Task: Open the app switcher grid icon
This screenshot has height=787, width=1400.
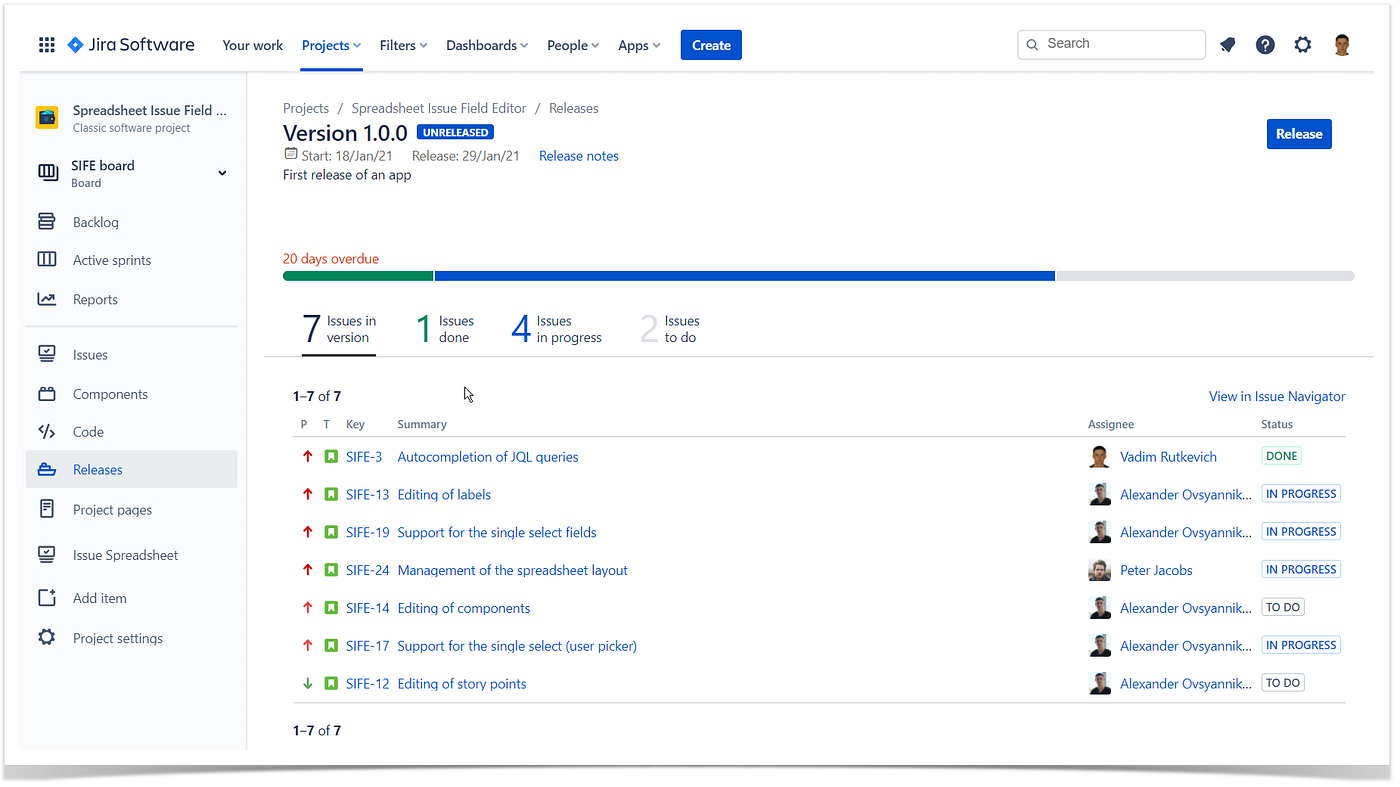Action: [x=47, y=45]
